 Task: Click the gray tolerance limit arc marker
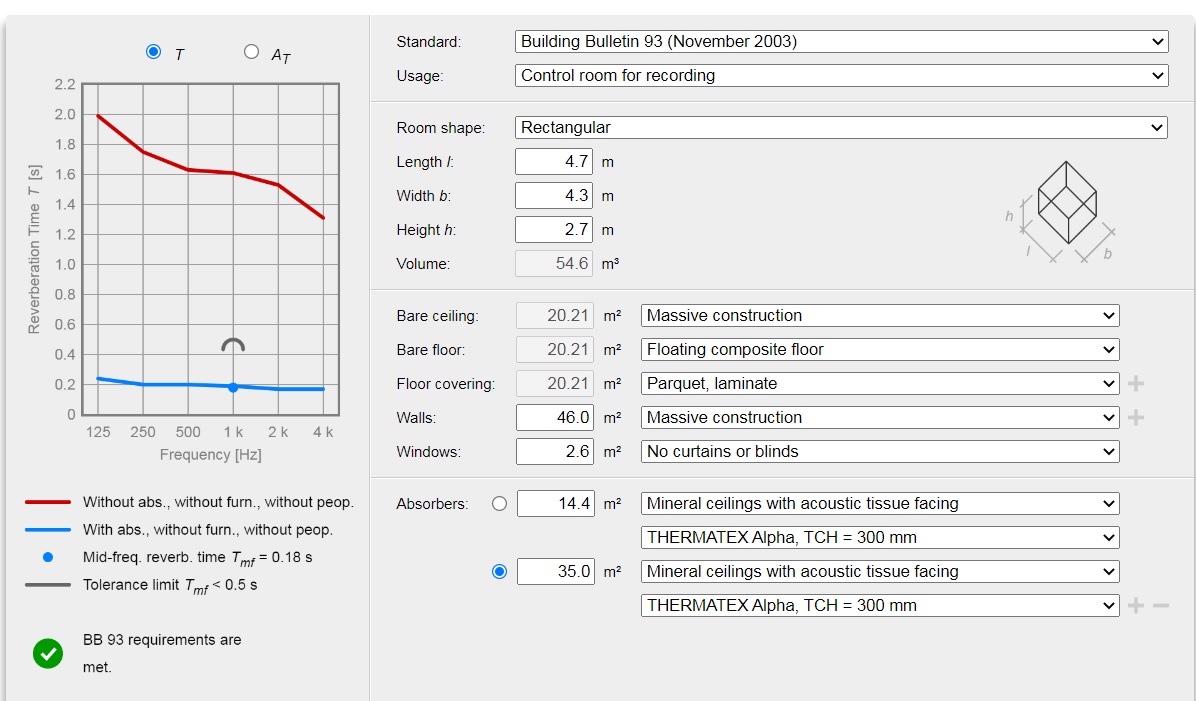pos(233,345)
